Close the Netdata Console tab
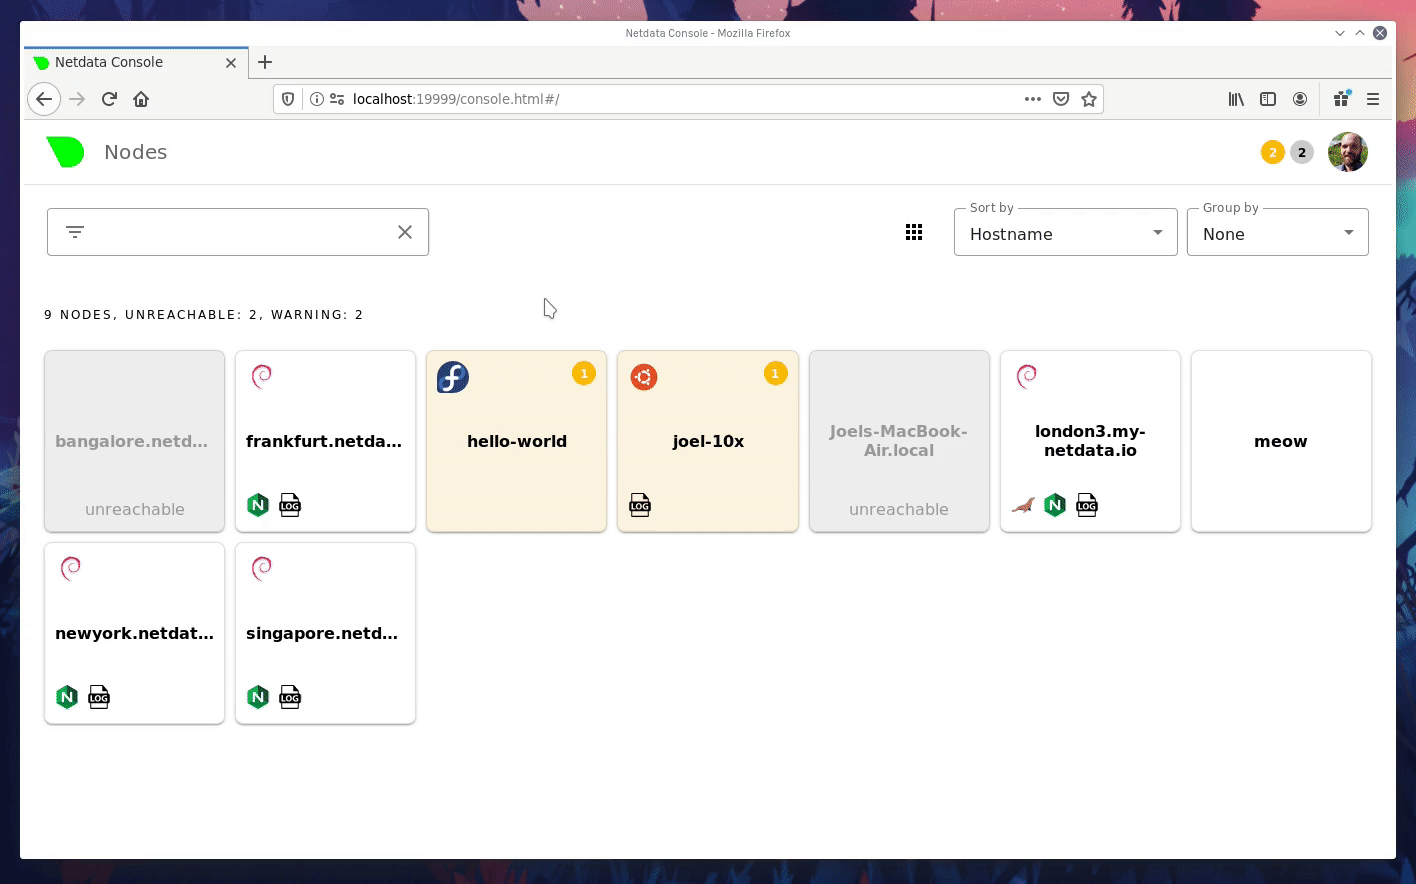 pyautogui.click(x=231, y=62)
